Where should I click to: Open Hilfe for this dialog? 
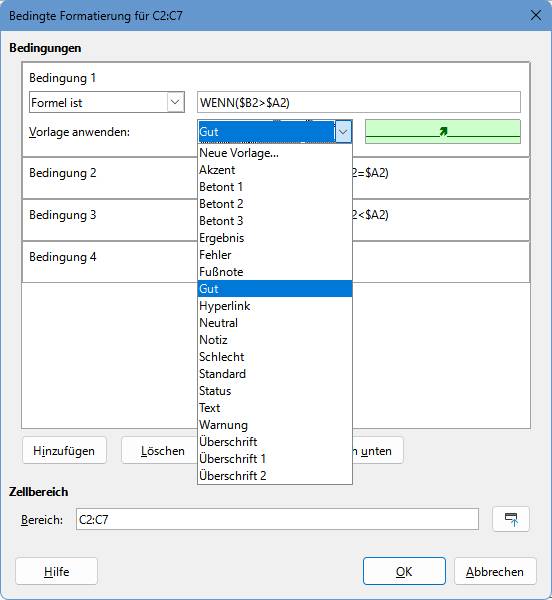[x=57, y=571]
